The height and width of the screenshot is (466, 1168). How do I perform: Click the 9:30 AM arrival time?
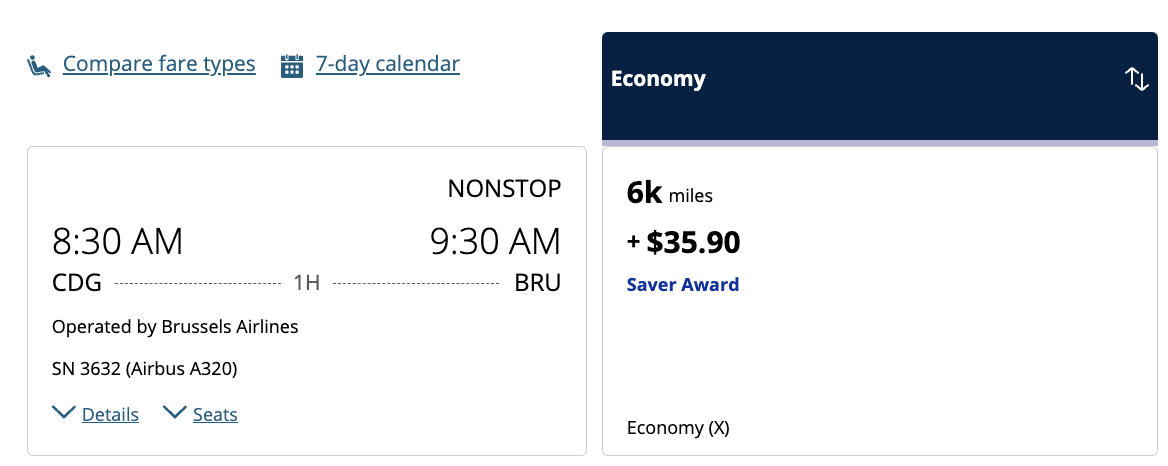pos(495,242)
